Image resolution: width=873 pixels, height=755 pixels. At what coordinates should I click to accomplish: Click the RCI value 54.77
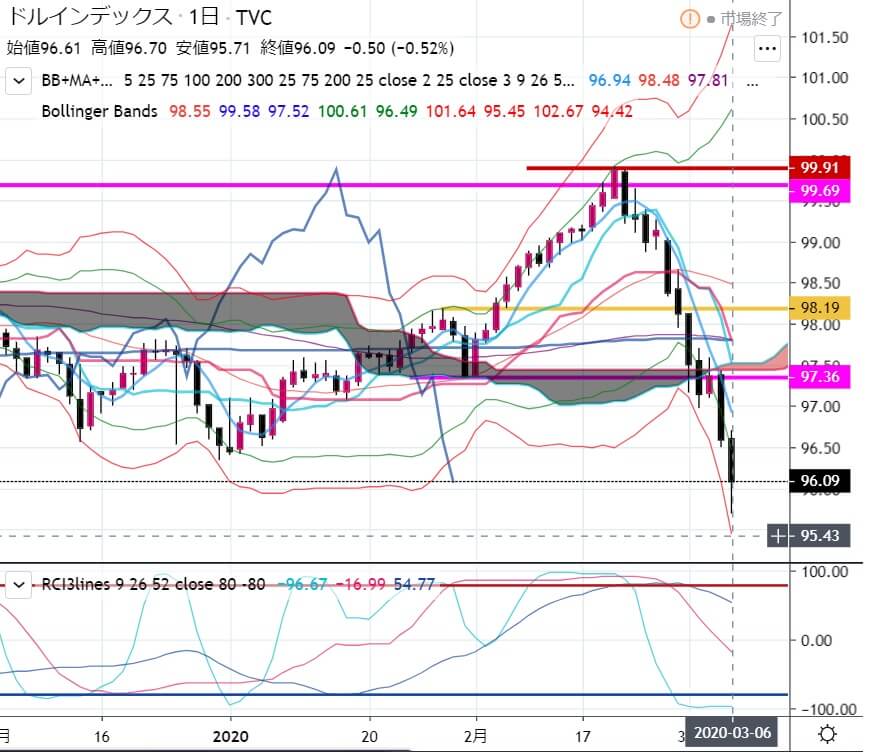(x=414, y=585)
